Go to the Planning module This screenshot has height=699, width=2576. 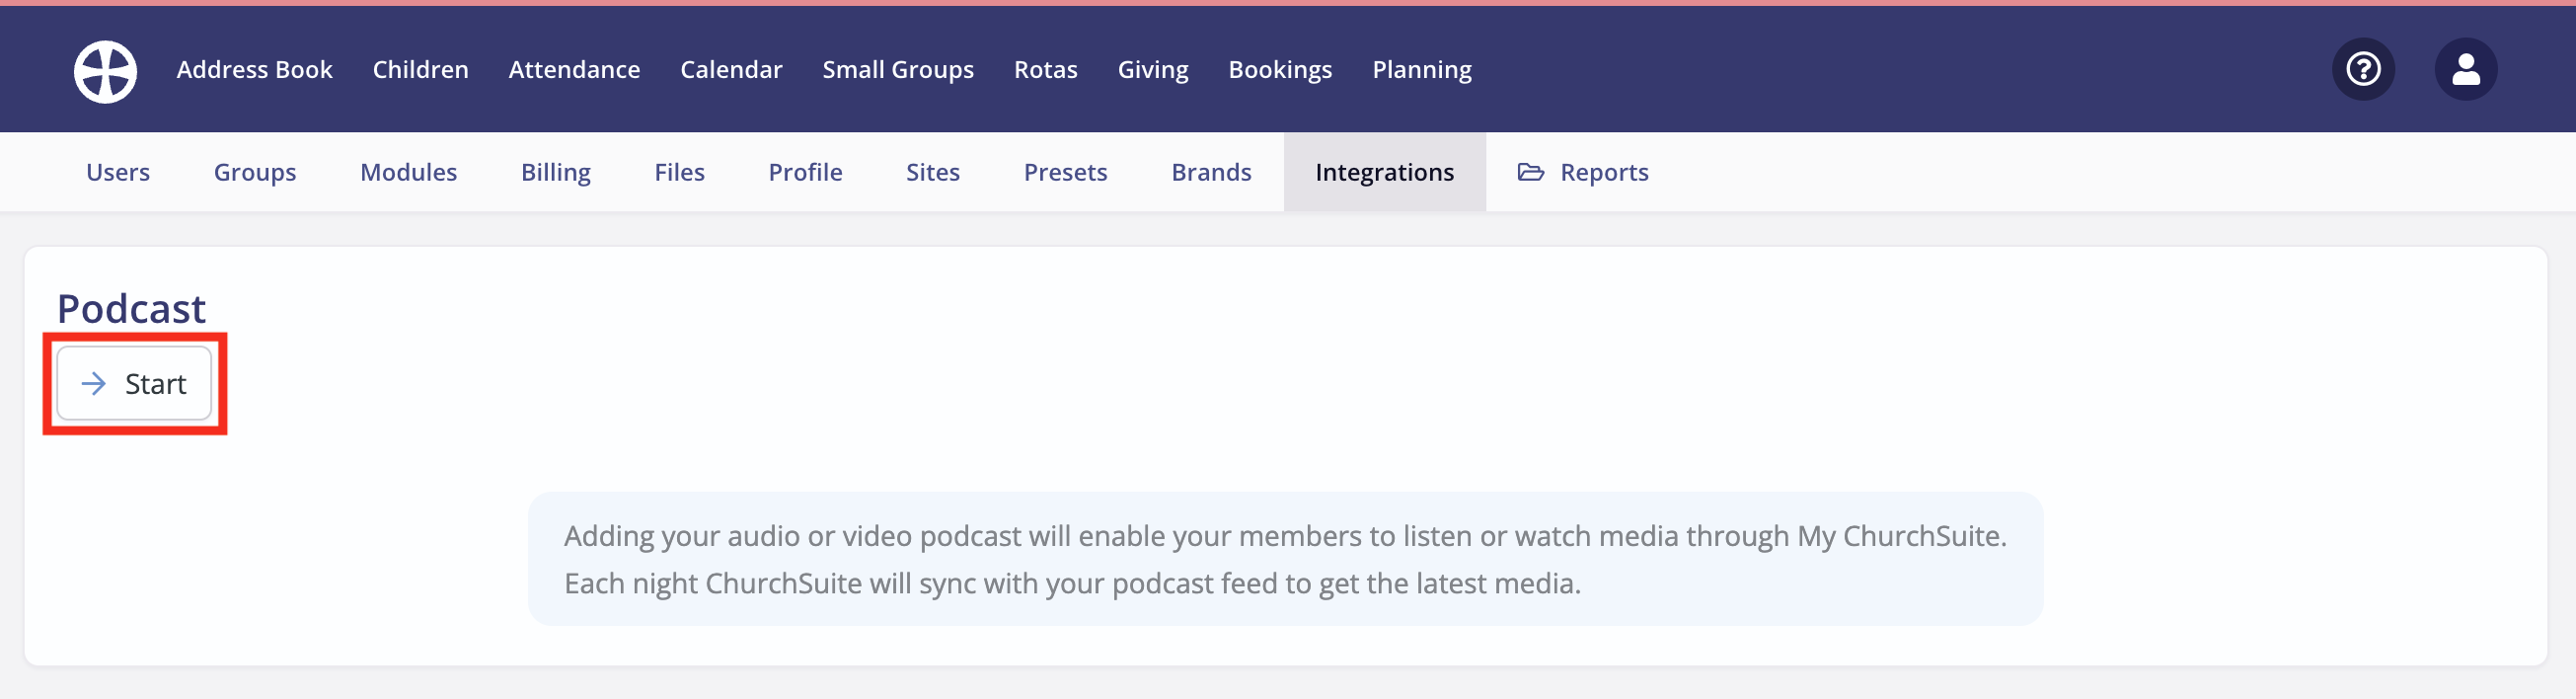click(x=1421, y=70)
